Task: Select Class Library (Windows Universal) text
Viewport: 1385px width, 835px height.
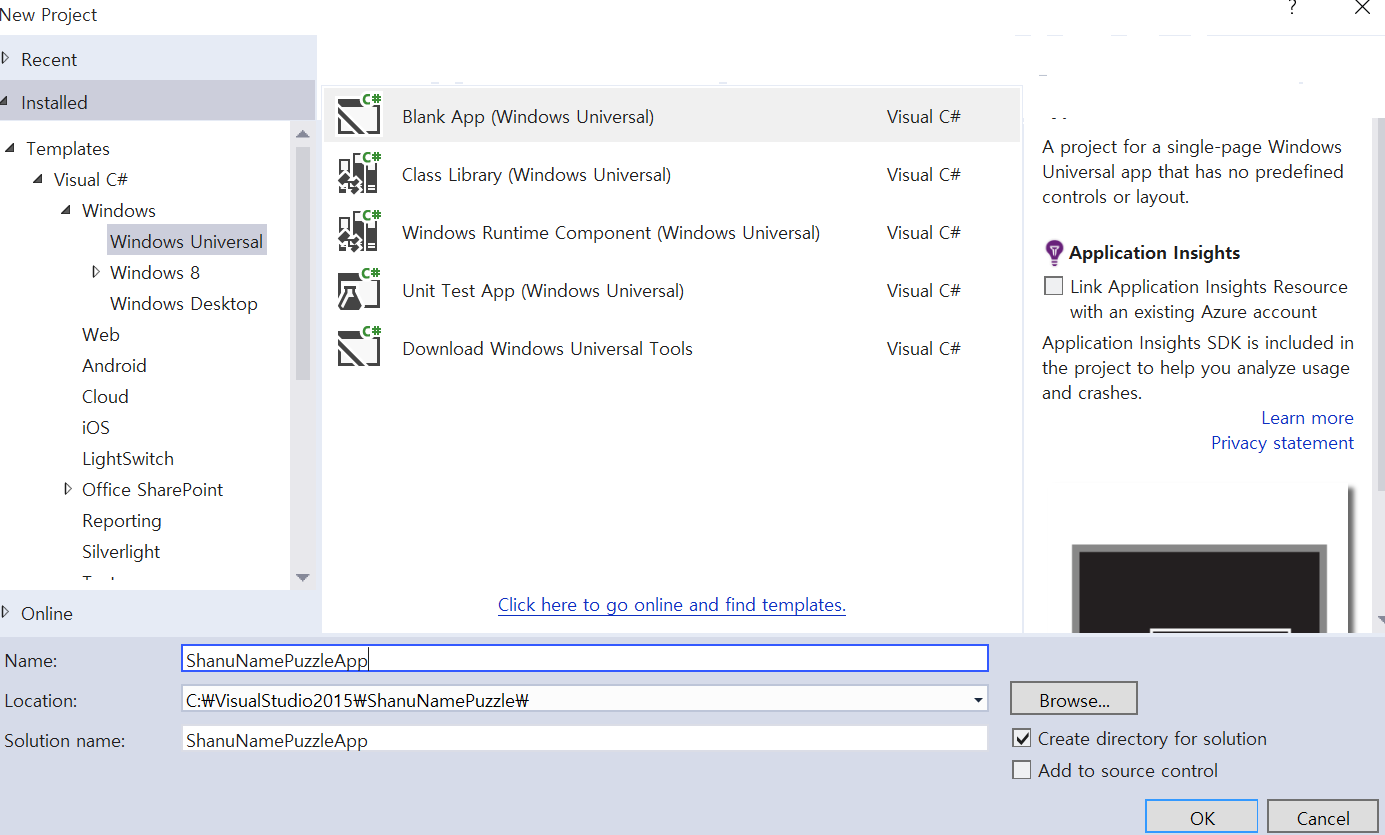Action: point(536,174)
